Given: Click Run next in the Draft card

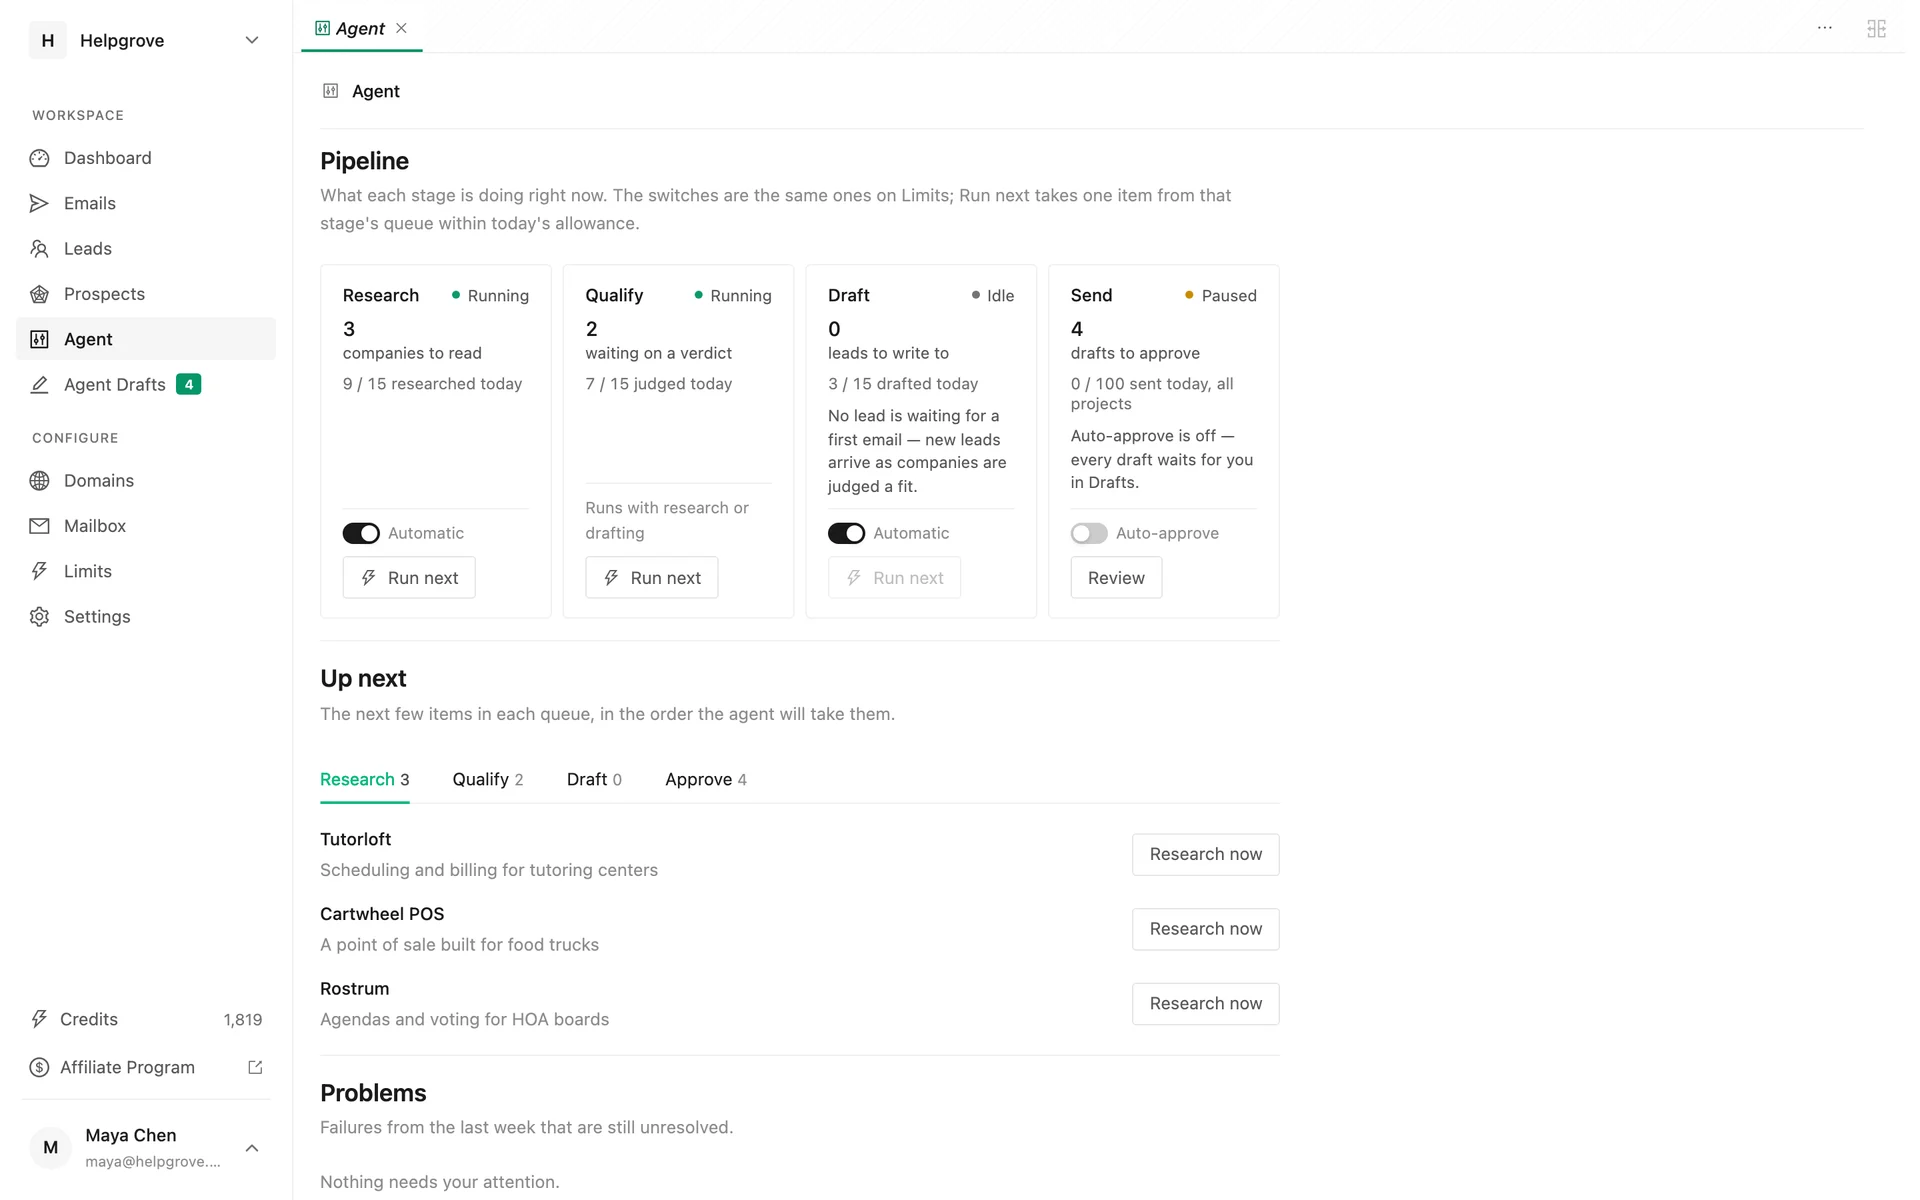Looking at the screenshot, I should point(894,577).
